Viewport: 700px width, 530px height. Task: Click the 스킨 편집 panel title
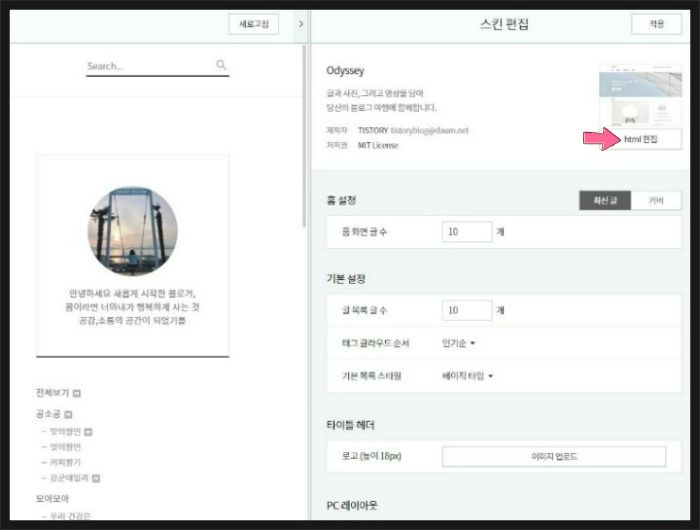504,24
